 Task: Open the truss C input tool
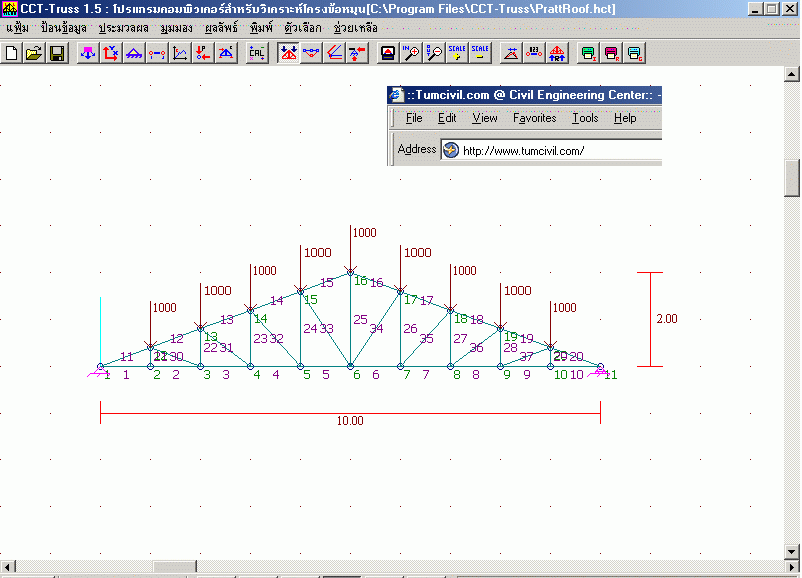[226, 53]
